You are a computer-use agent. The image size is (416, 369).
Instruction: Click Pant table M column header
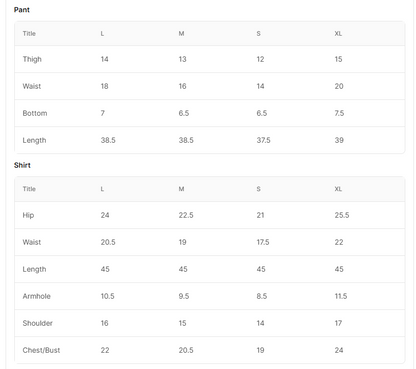click(x=181, y=34)
